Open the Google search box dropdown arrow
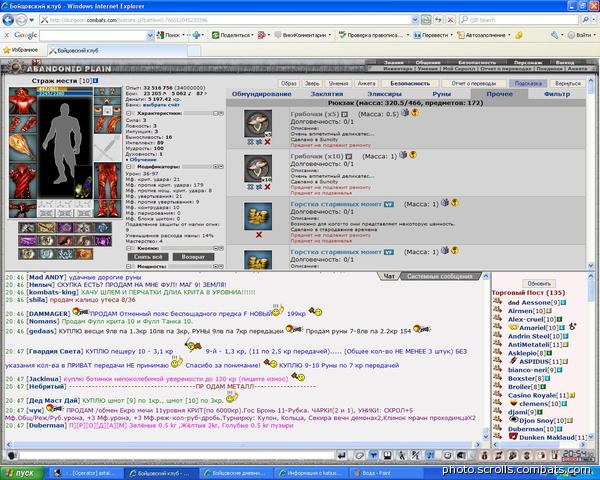The height and width of the screenshot is (480, 600). tap(150, 36)
